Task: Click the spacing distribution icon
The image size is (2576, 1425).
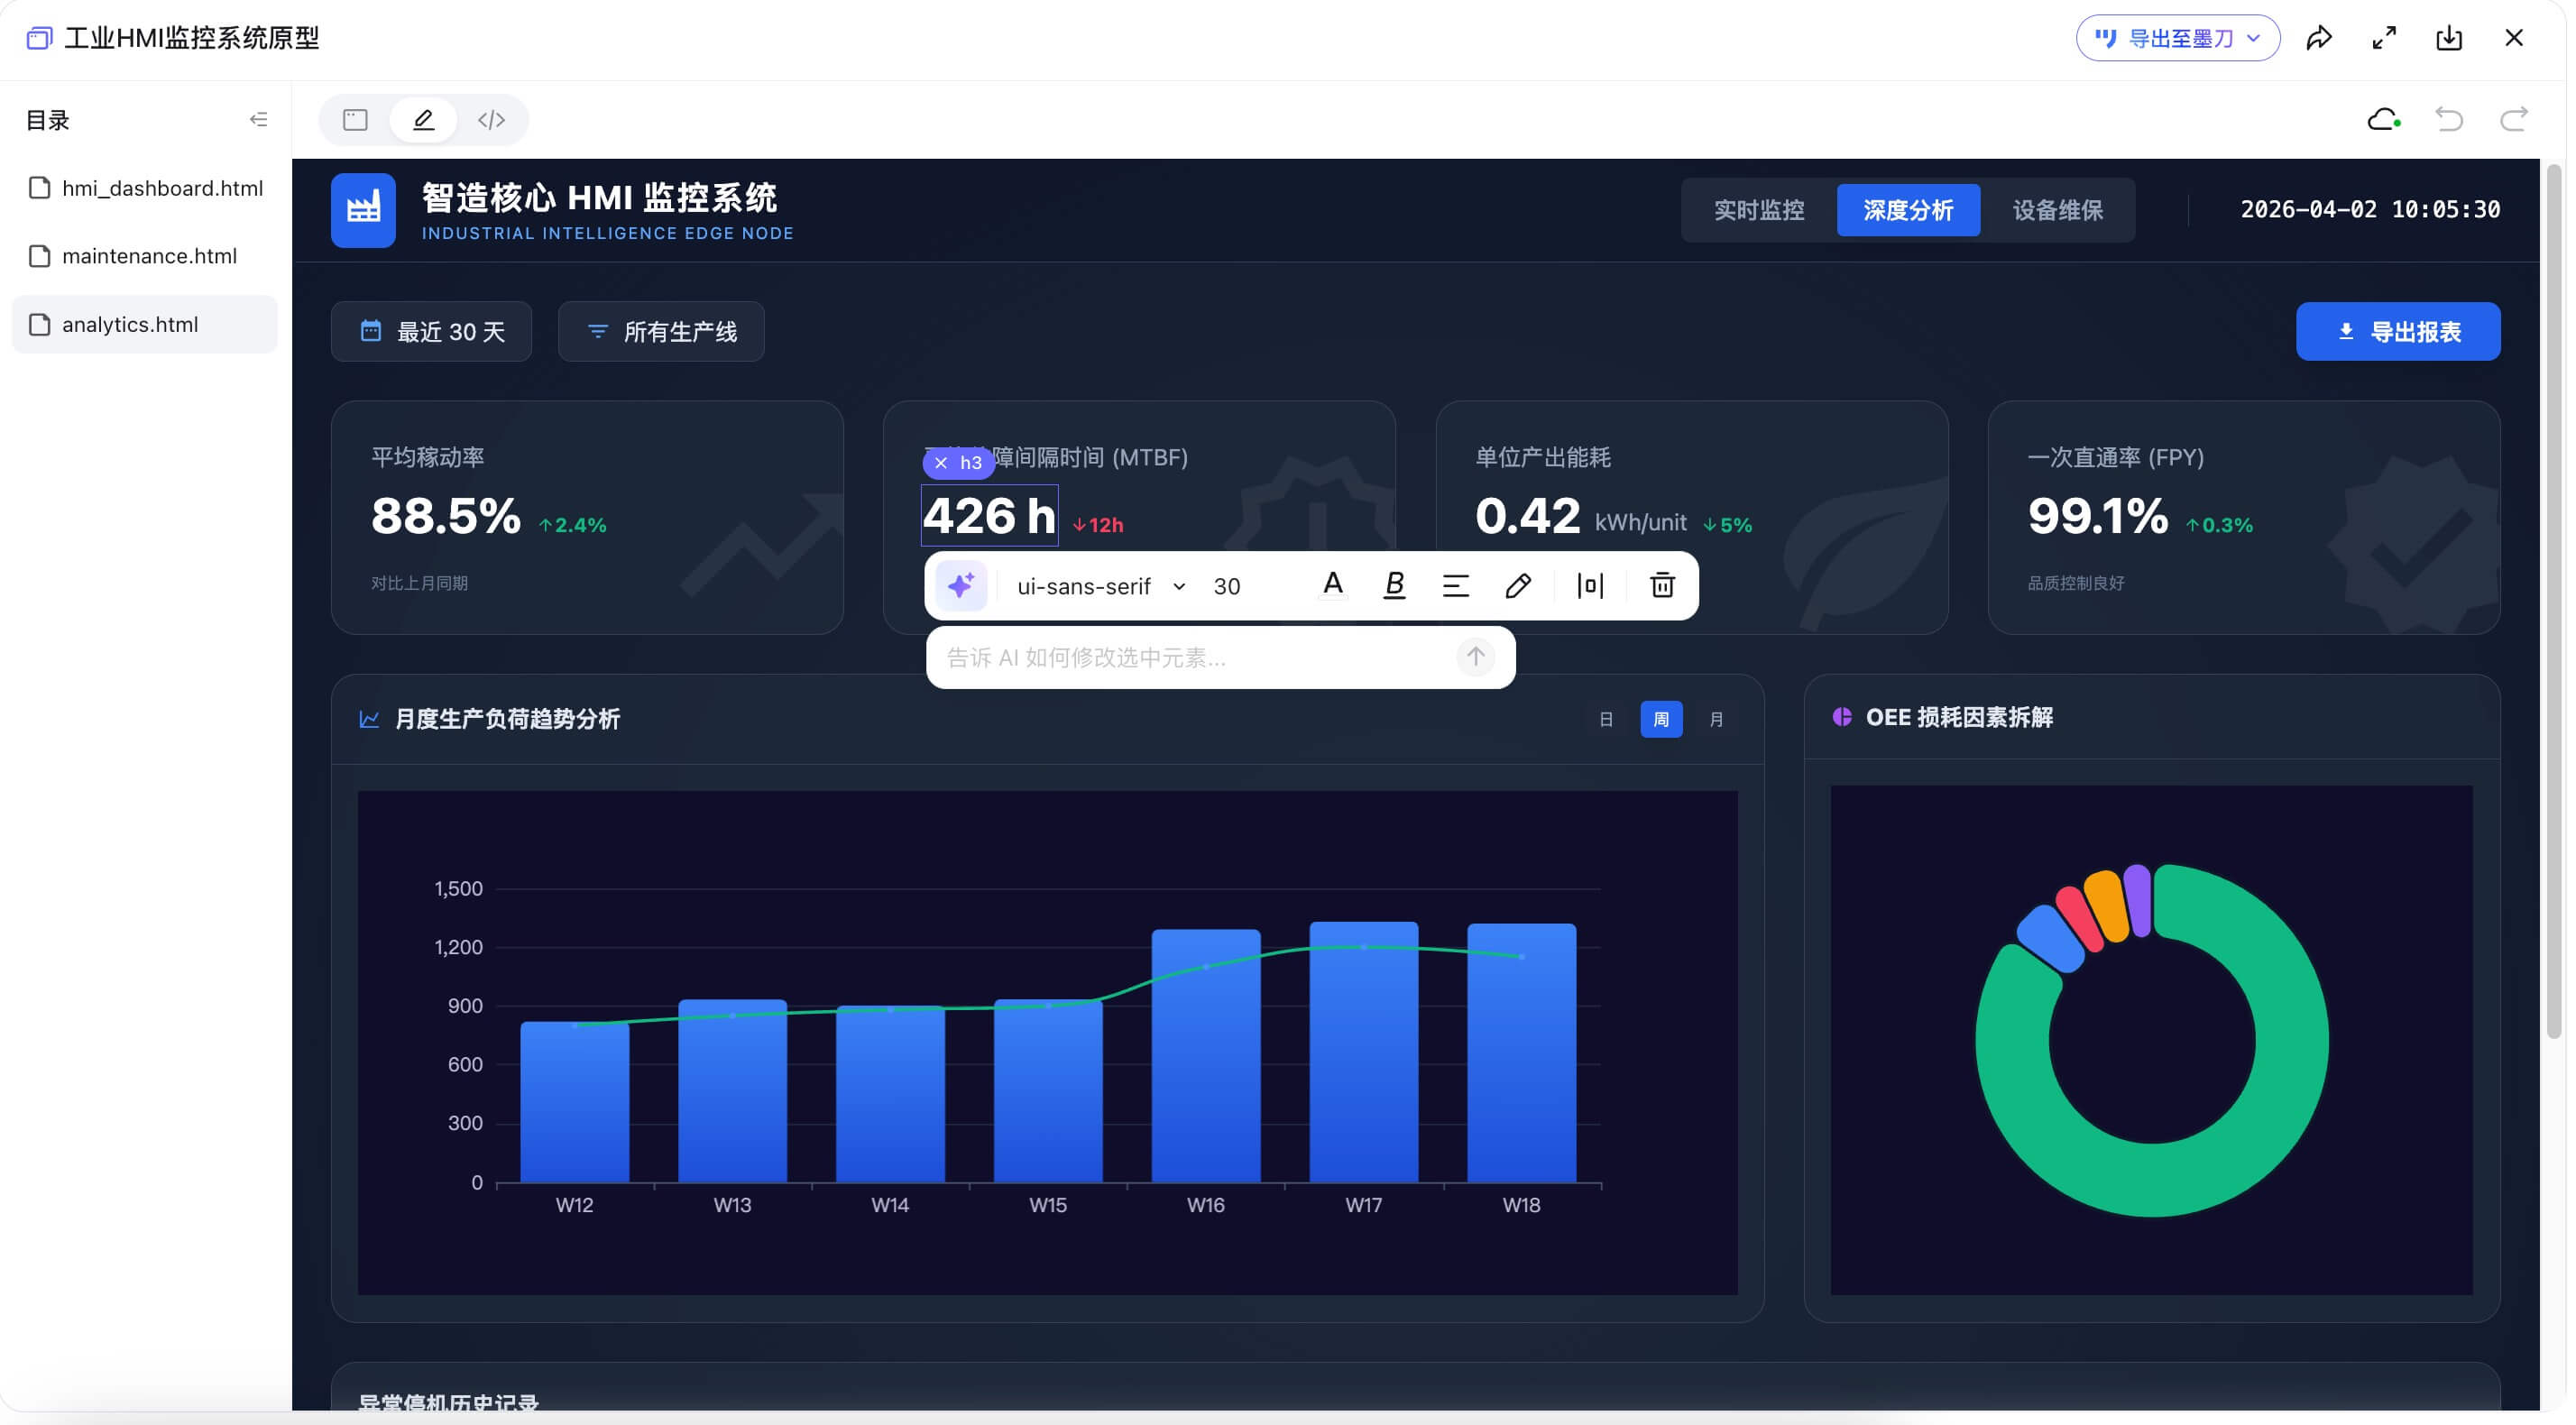Action: click(1590, 586)
